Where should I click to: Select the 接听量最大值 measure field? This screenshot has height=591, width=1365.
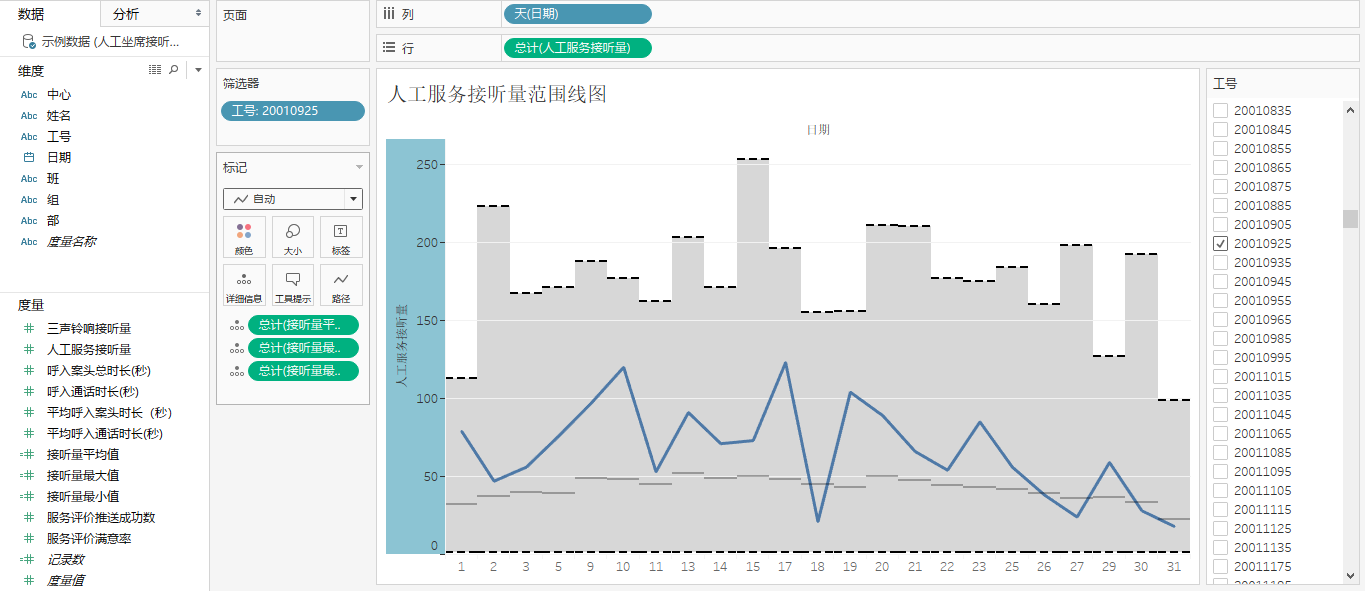83,476
